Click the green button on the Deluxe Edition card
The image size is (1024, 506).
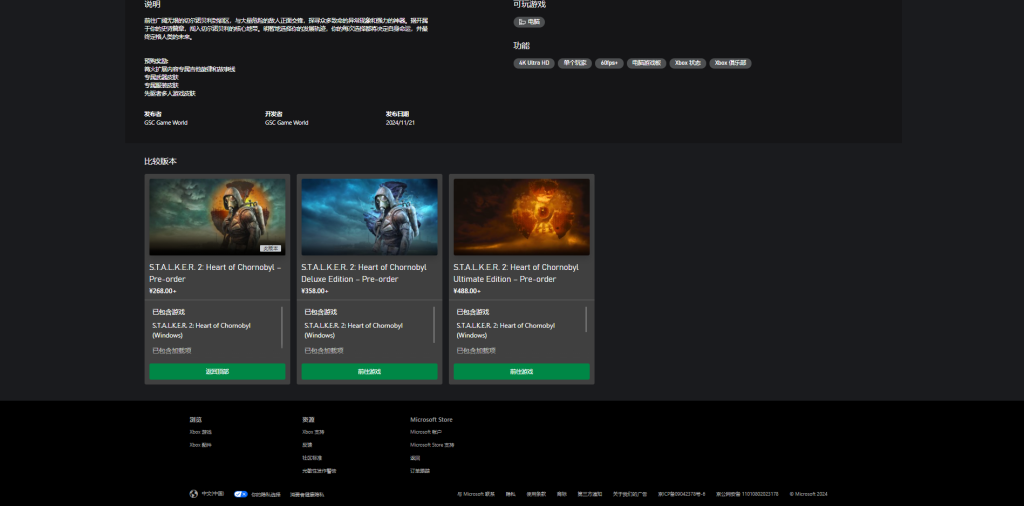coord(370,372)
